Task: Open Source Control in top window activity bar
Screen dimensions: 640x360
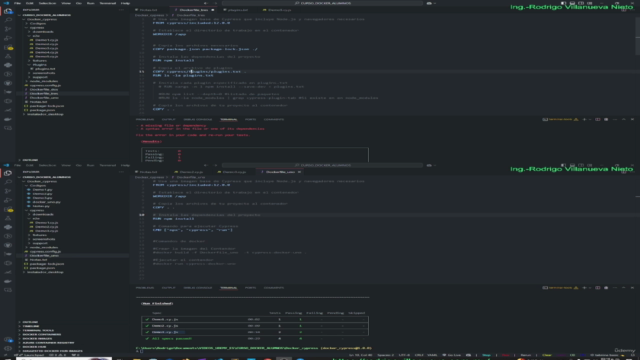Action: coord(8,29)
